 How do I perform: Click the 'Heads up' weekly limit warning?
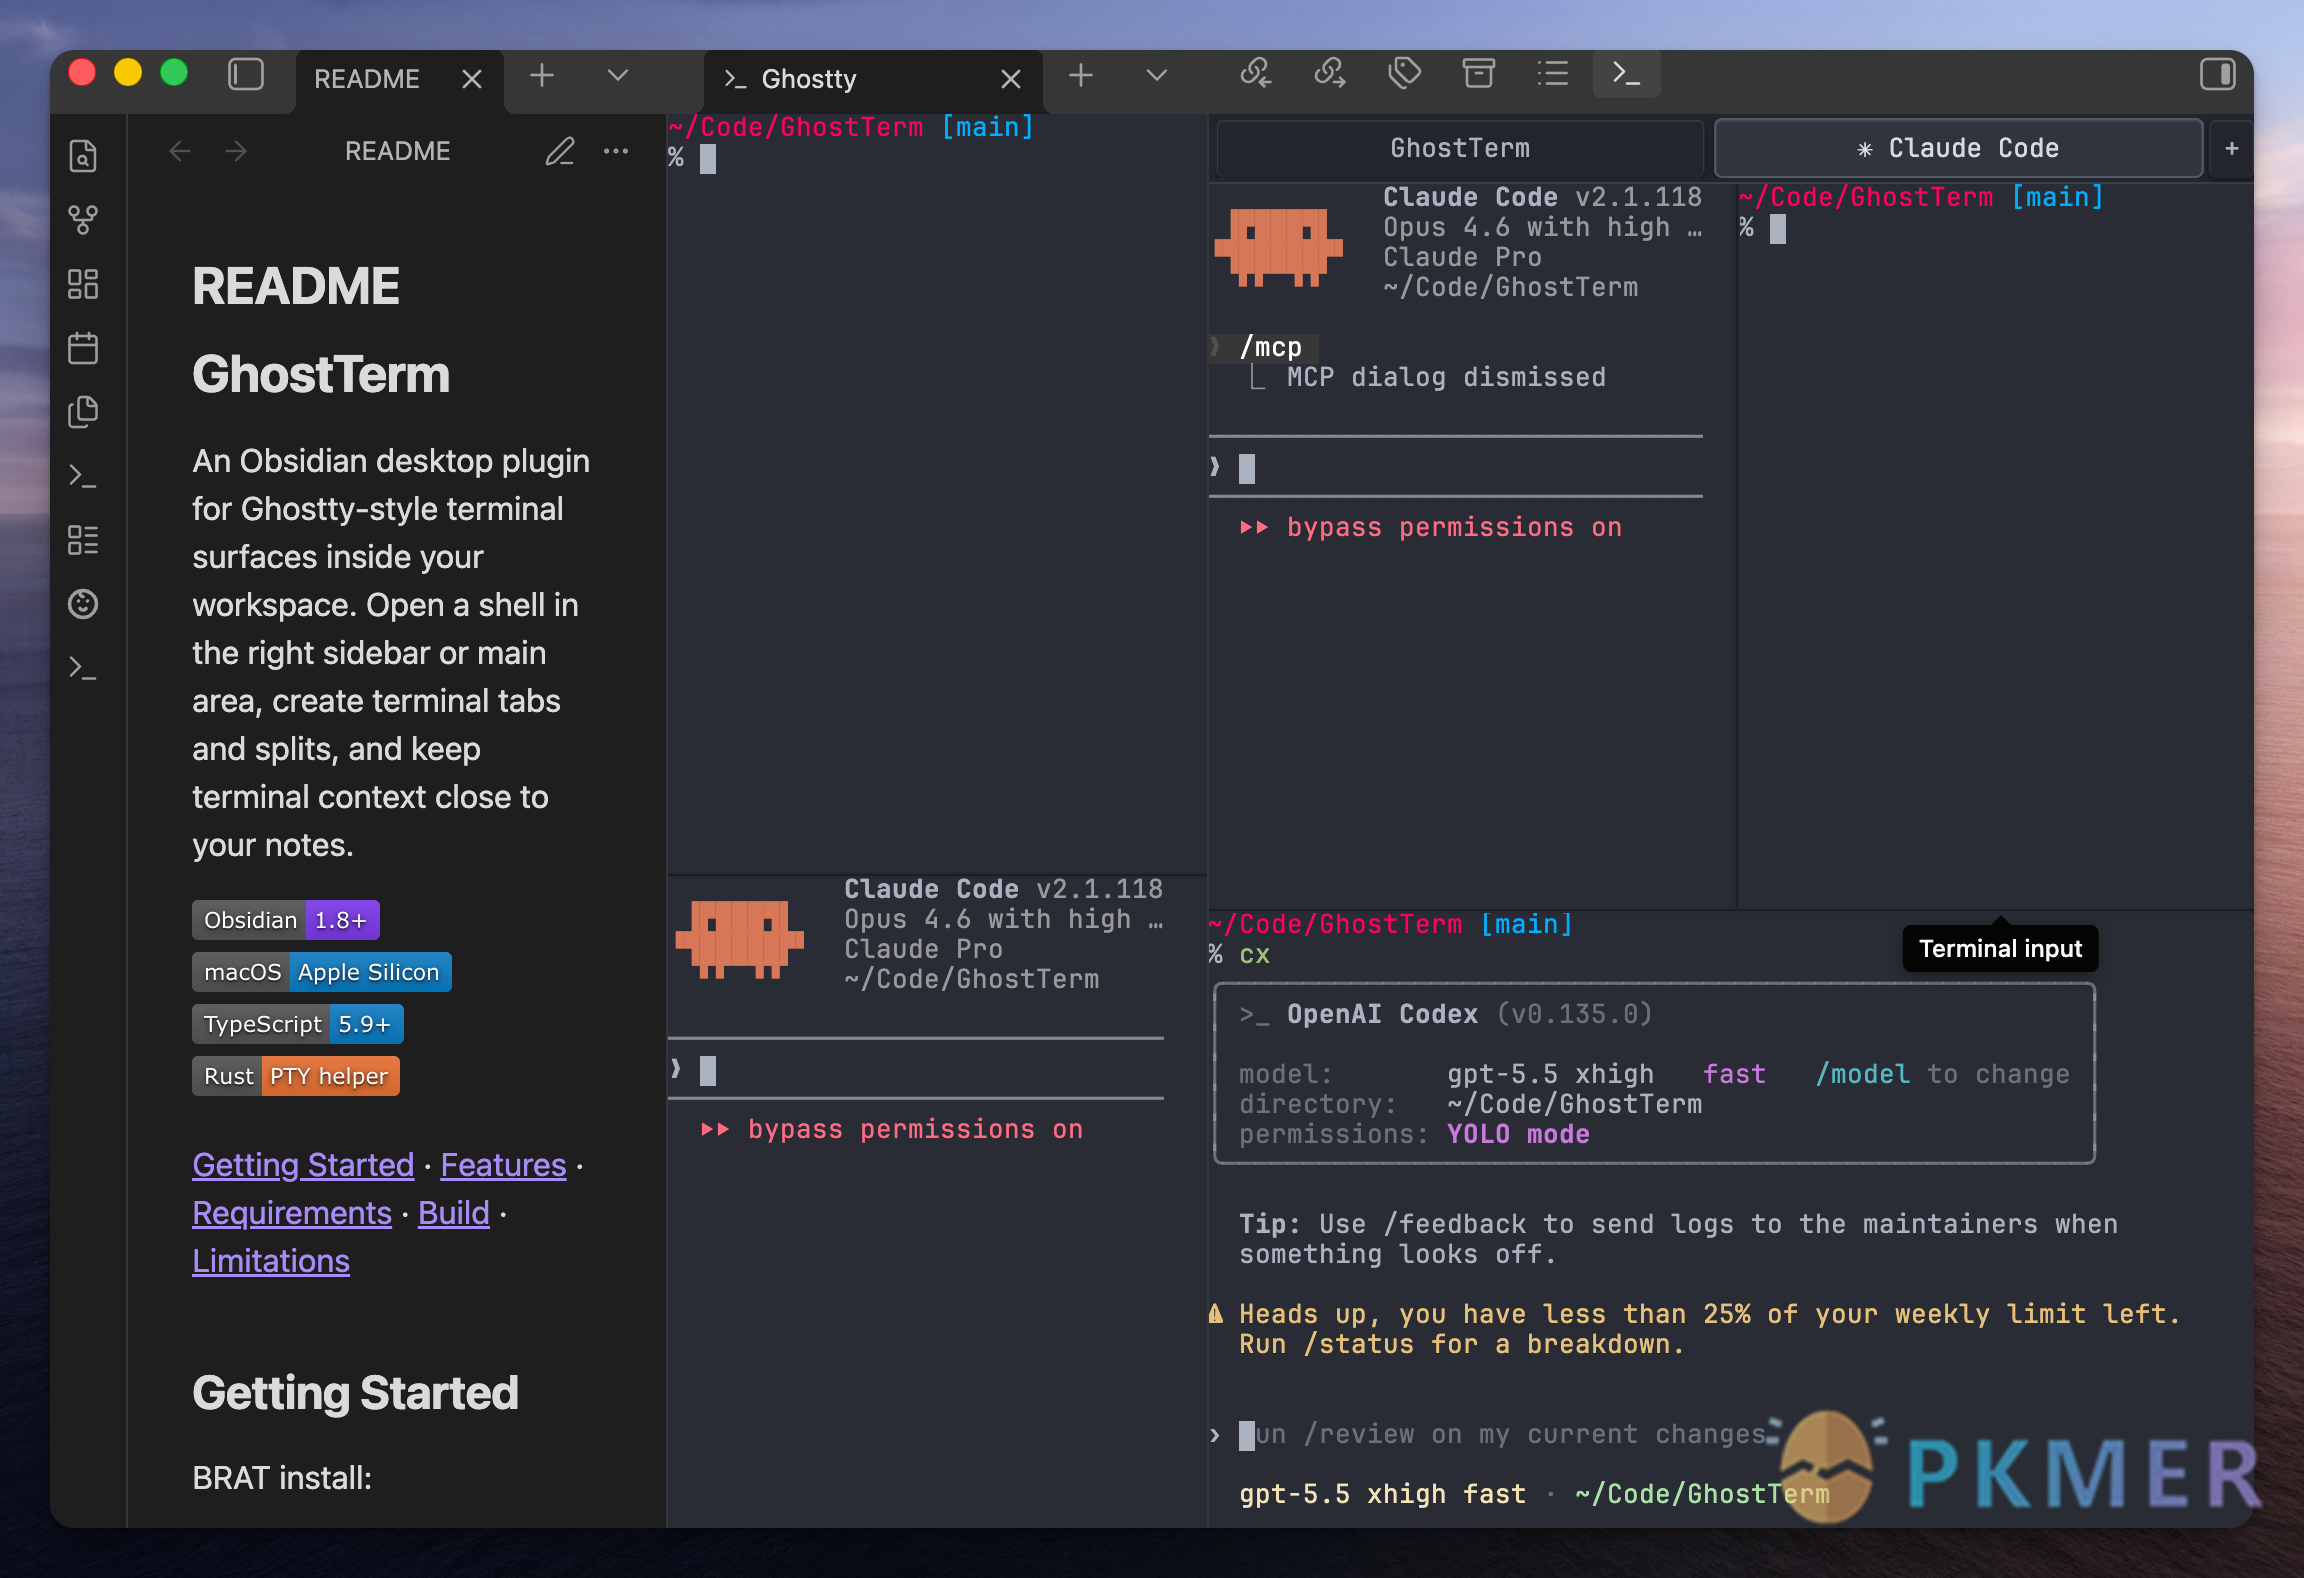(1709, 1330)
